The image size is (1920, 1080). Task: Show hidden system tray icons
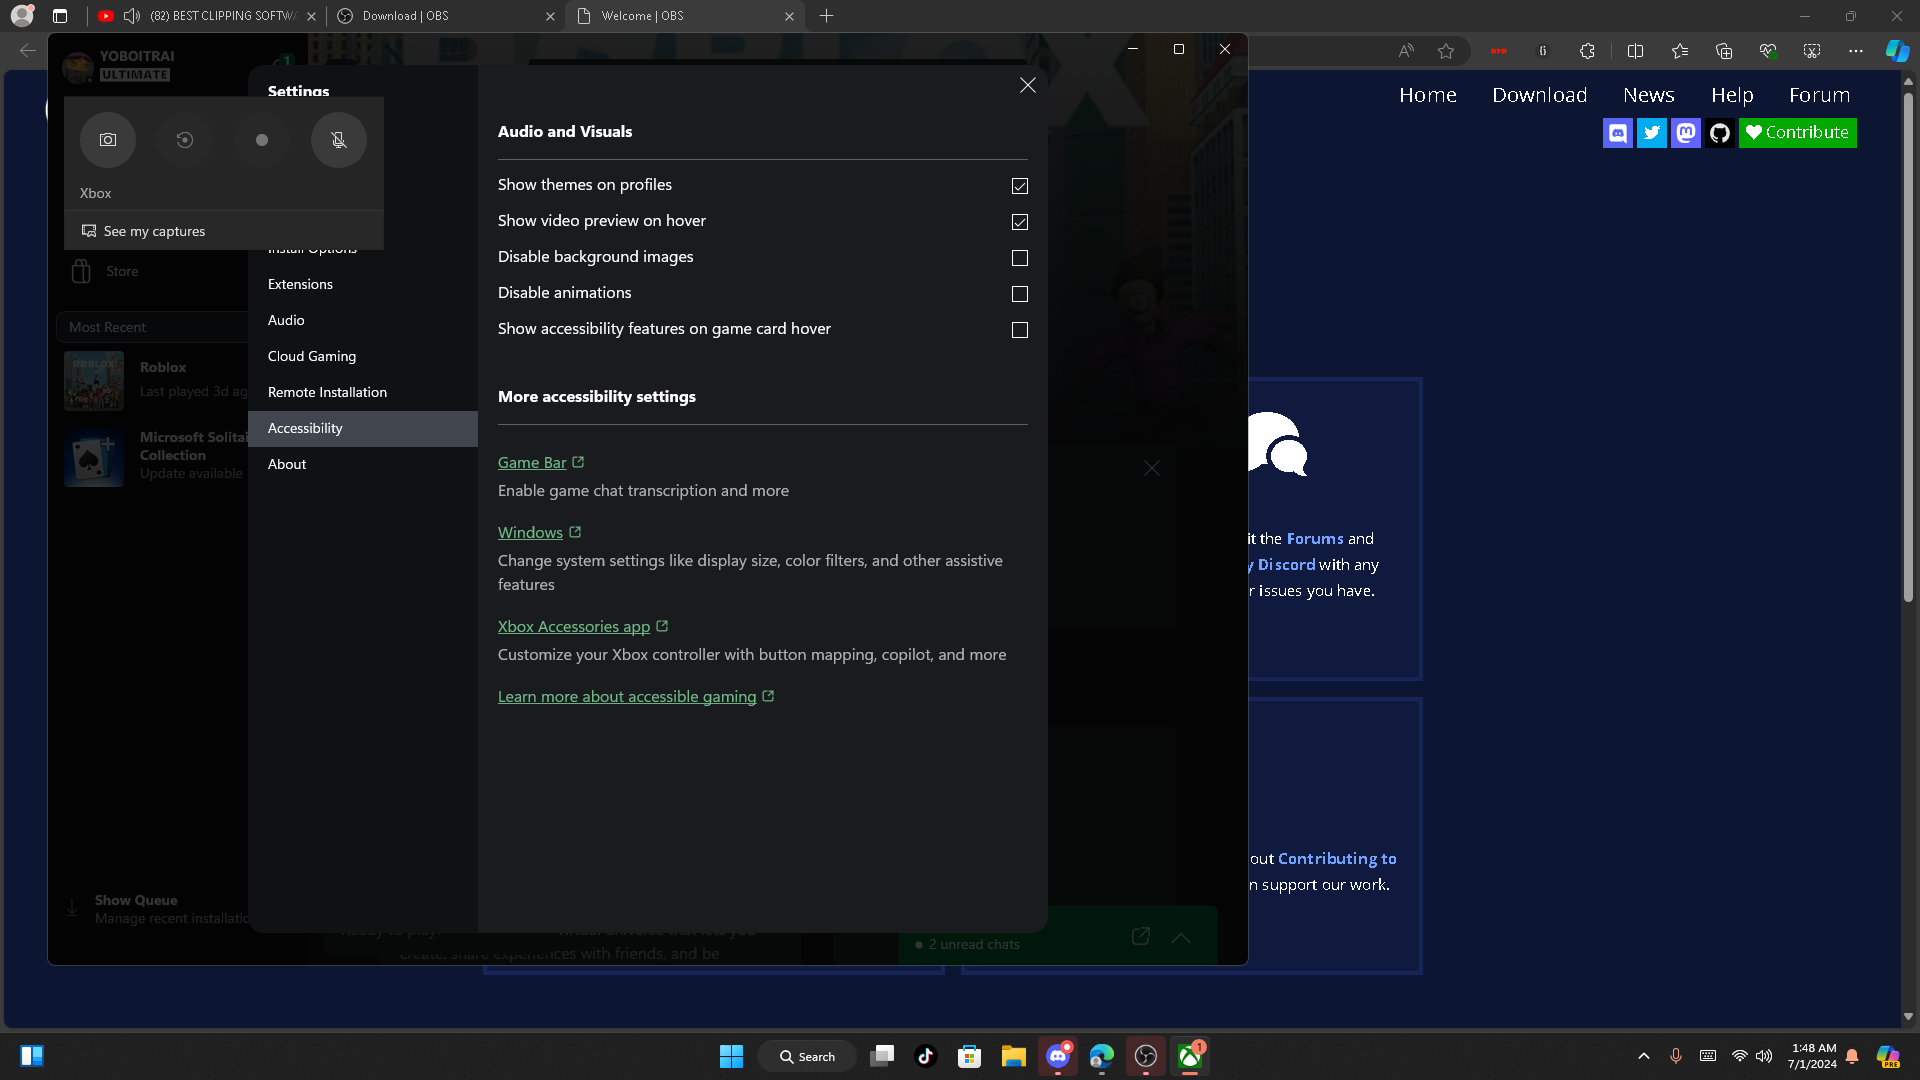[1644, 1056]
